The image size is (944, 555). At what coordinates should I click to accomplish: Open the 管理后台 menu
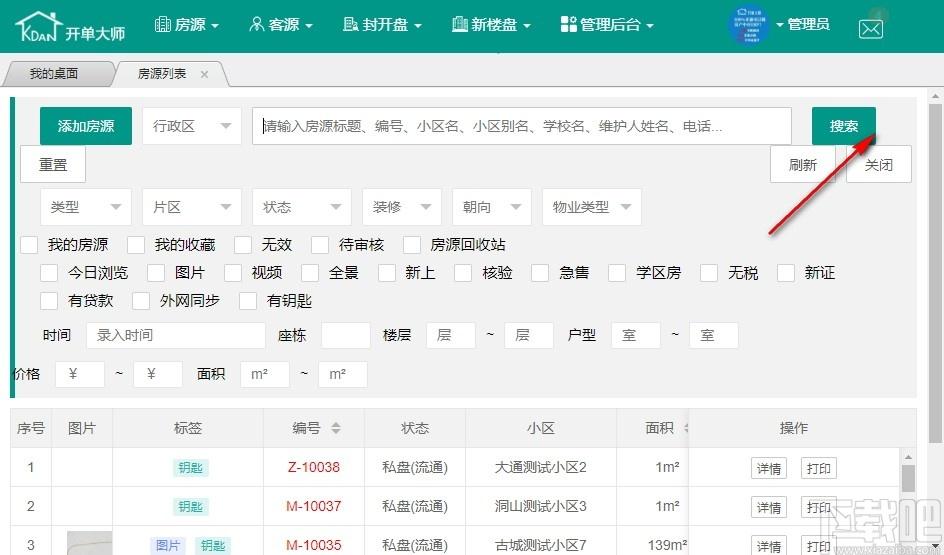point(607,25)
